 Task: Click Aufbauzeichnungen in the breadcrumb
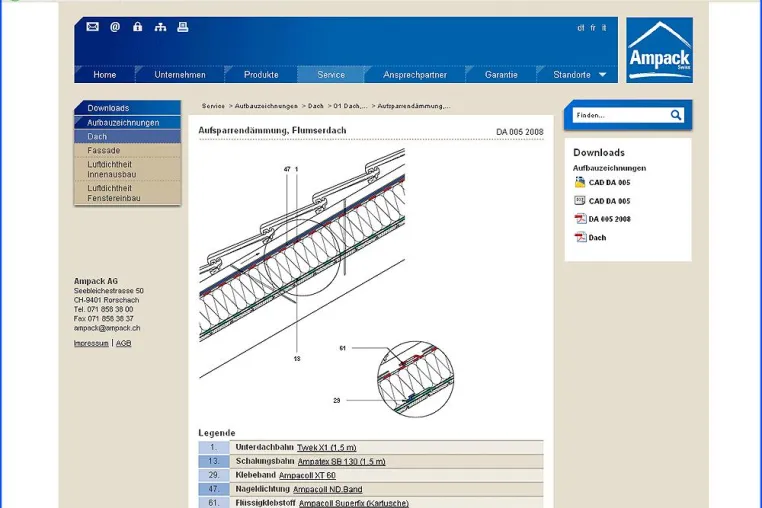click(x=266, y=106)
